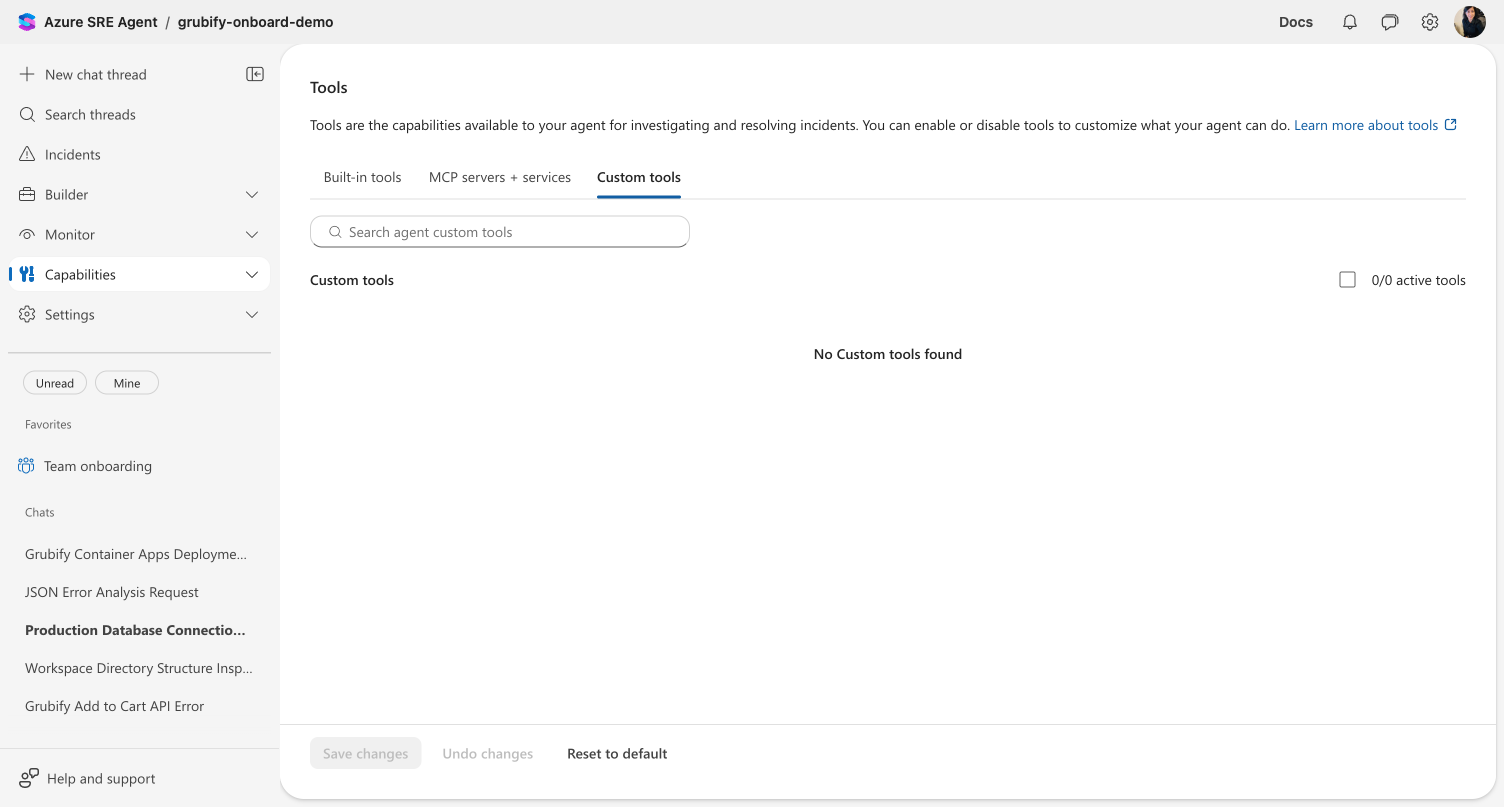Click the Capabilities tools icon

tap(27, 274)
